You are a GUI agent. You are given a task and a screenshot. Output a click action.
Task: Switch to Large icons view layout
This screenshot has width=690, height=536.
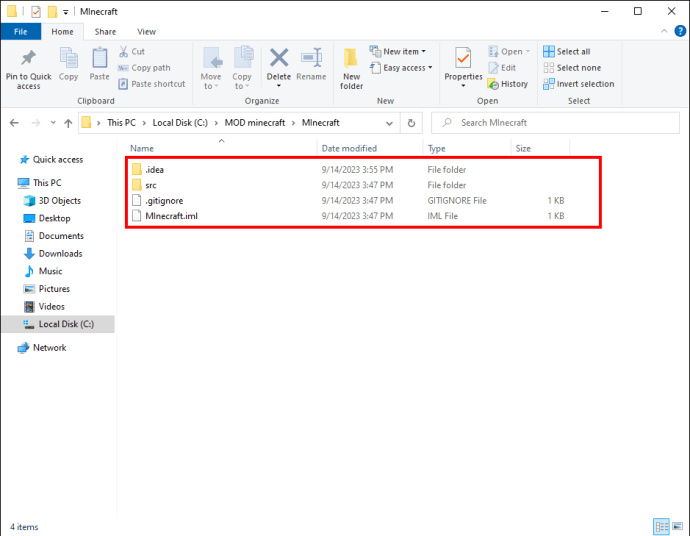[x=678, y=526]
